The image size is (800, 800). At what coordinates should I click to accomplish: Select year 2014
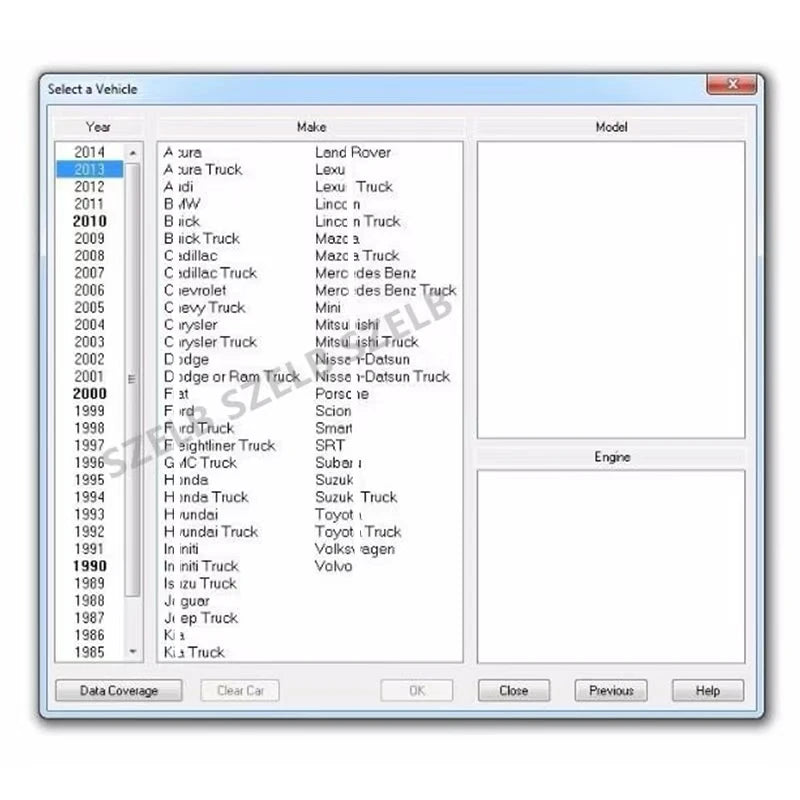click(89, 152)
